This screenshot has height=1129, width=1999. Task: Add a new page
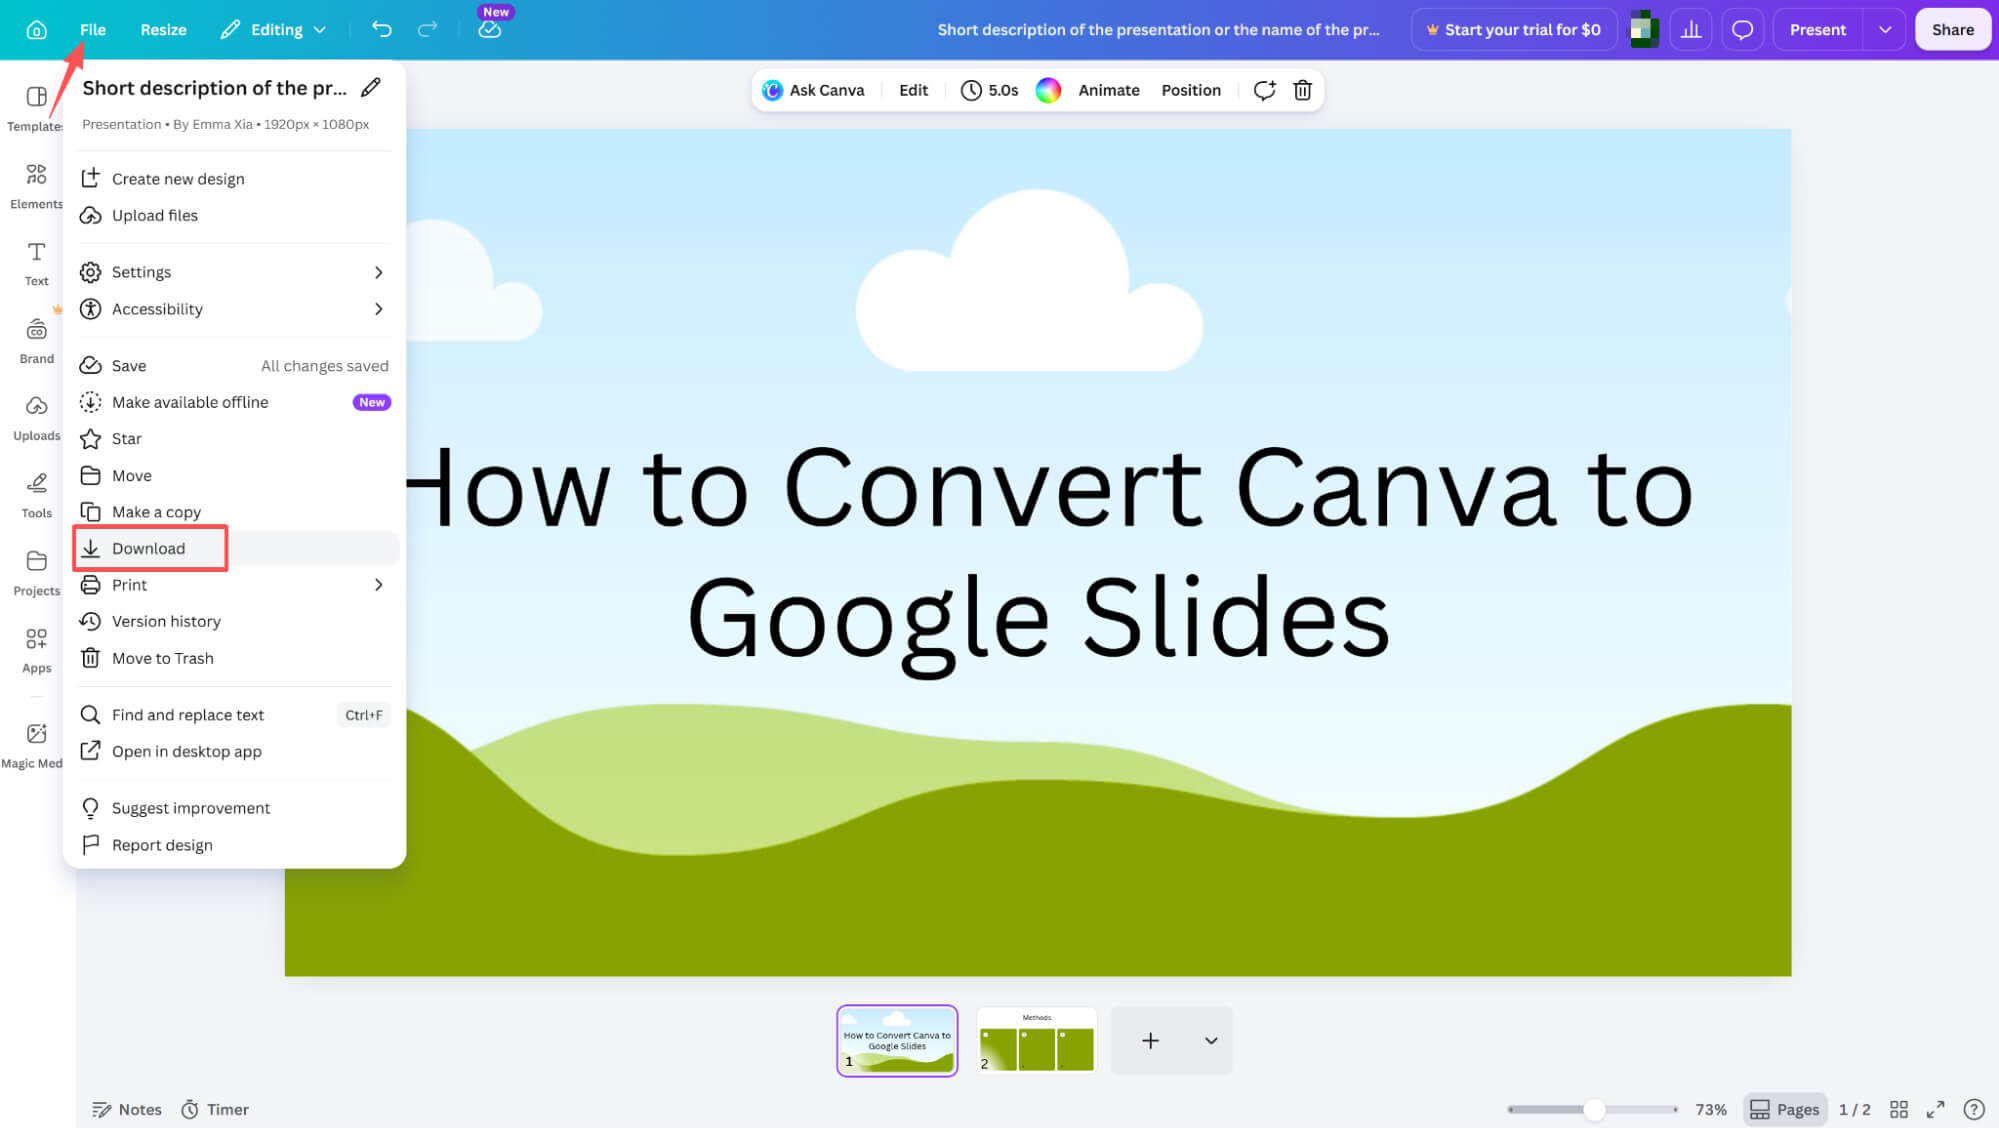click(1150, 1041)
